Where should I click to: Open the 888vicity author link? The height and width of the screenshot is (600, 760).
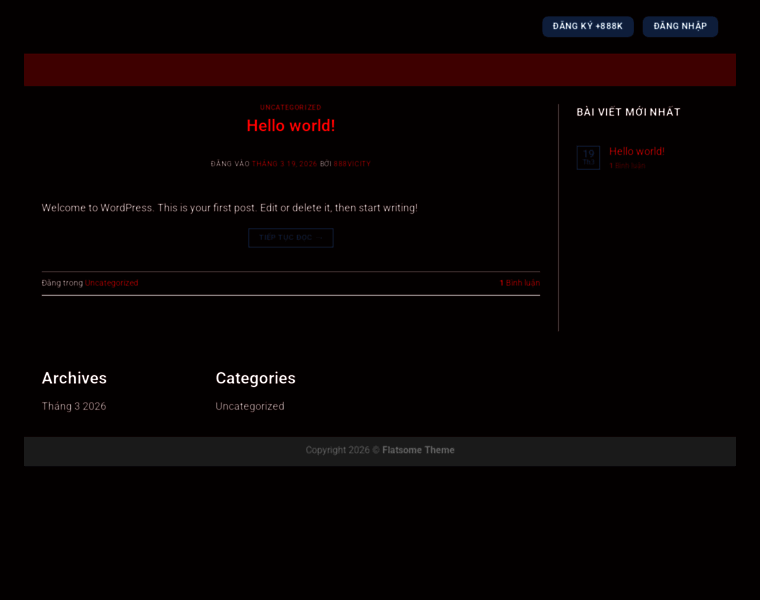tap(352, 164)
